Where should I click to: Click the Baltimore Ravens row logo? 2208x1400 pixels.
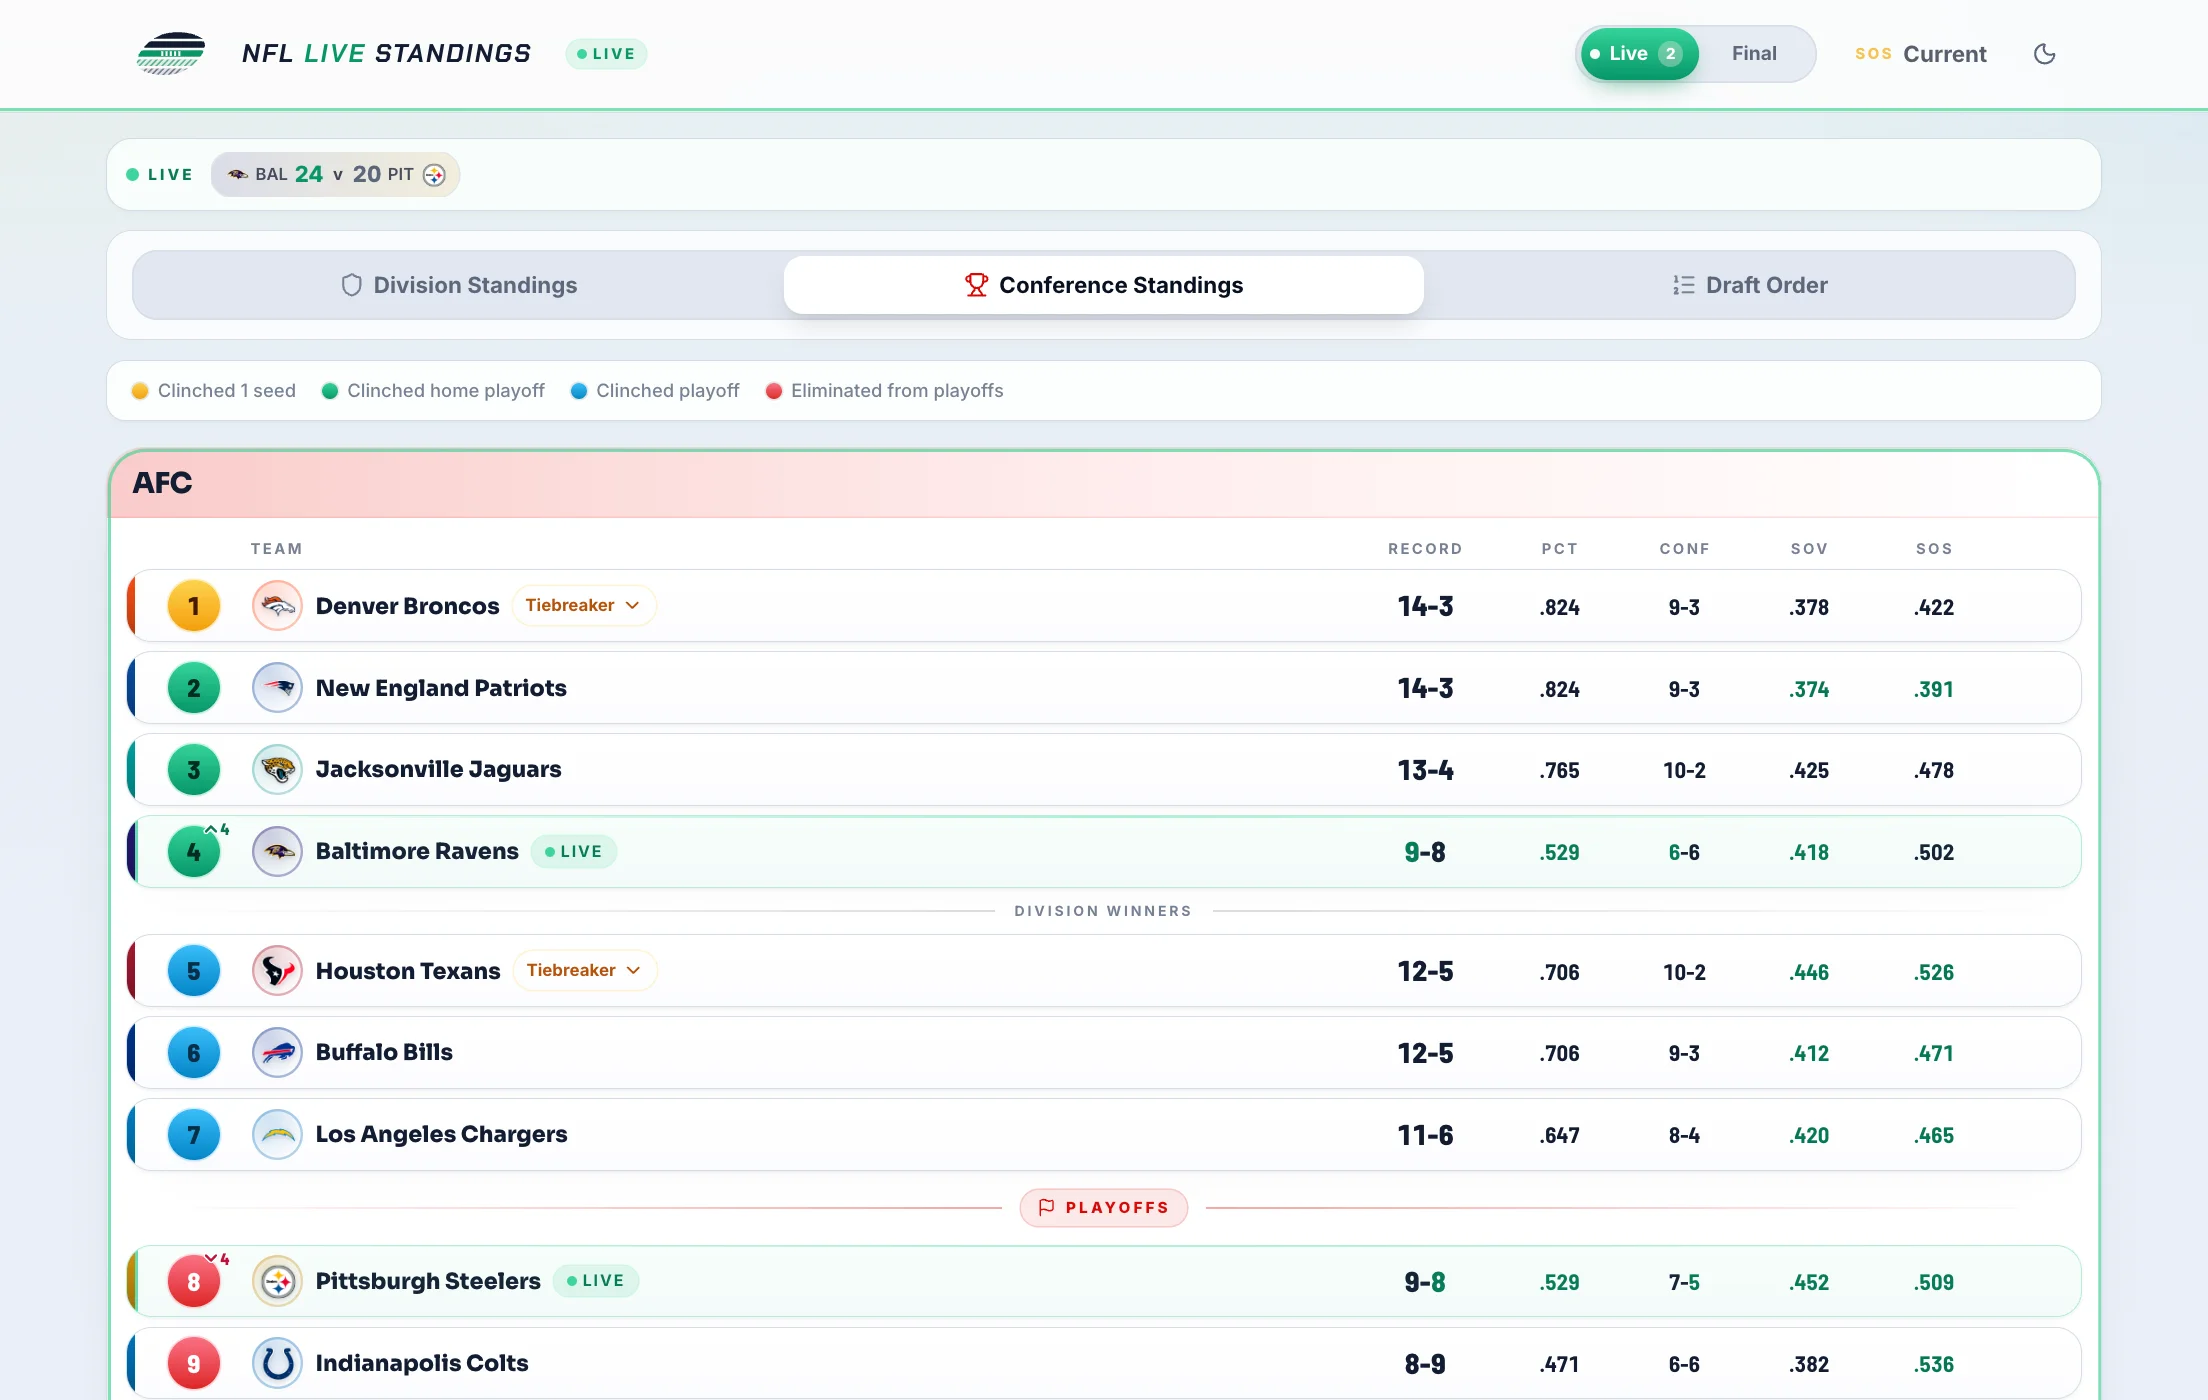(277, 852)
